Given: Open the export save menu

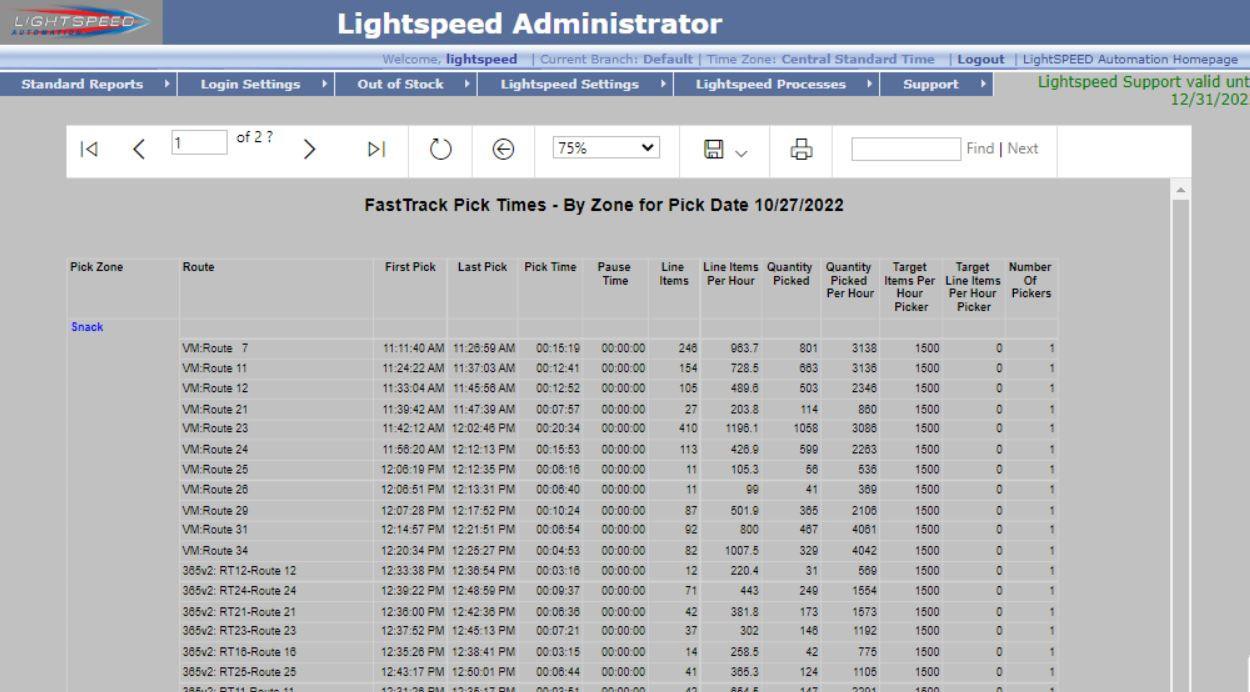Looking at the screenshot, I should pyautogui.click(x=726, y=149).
